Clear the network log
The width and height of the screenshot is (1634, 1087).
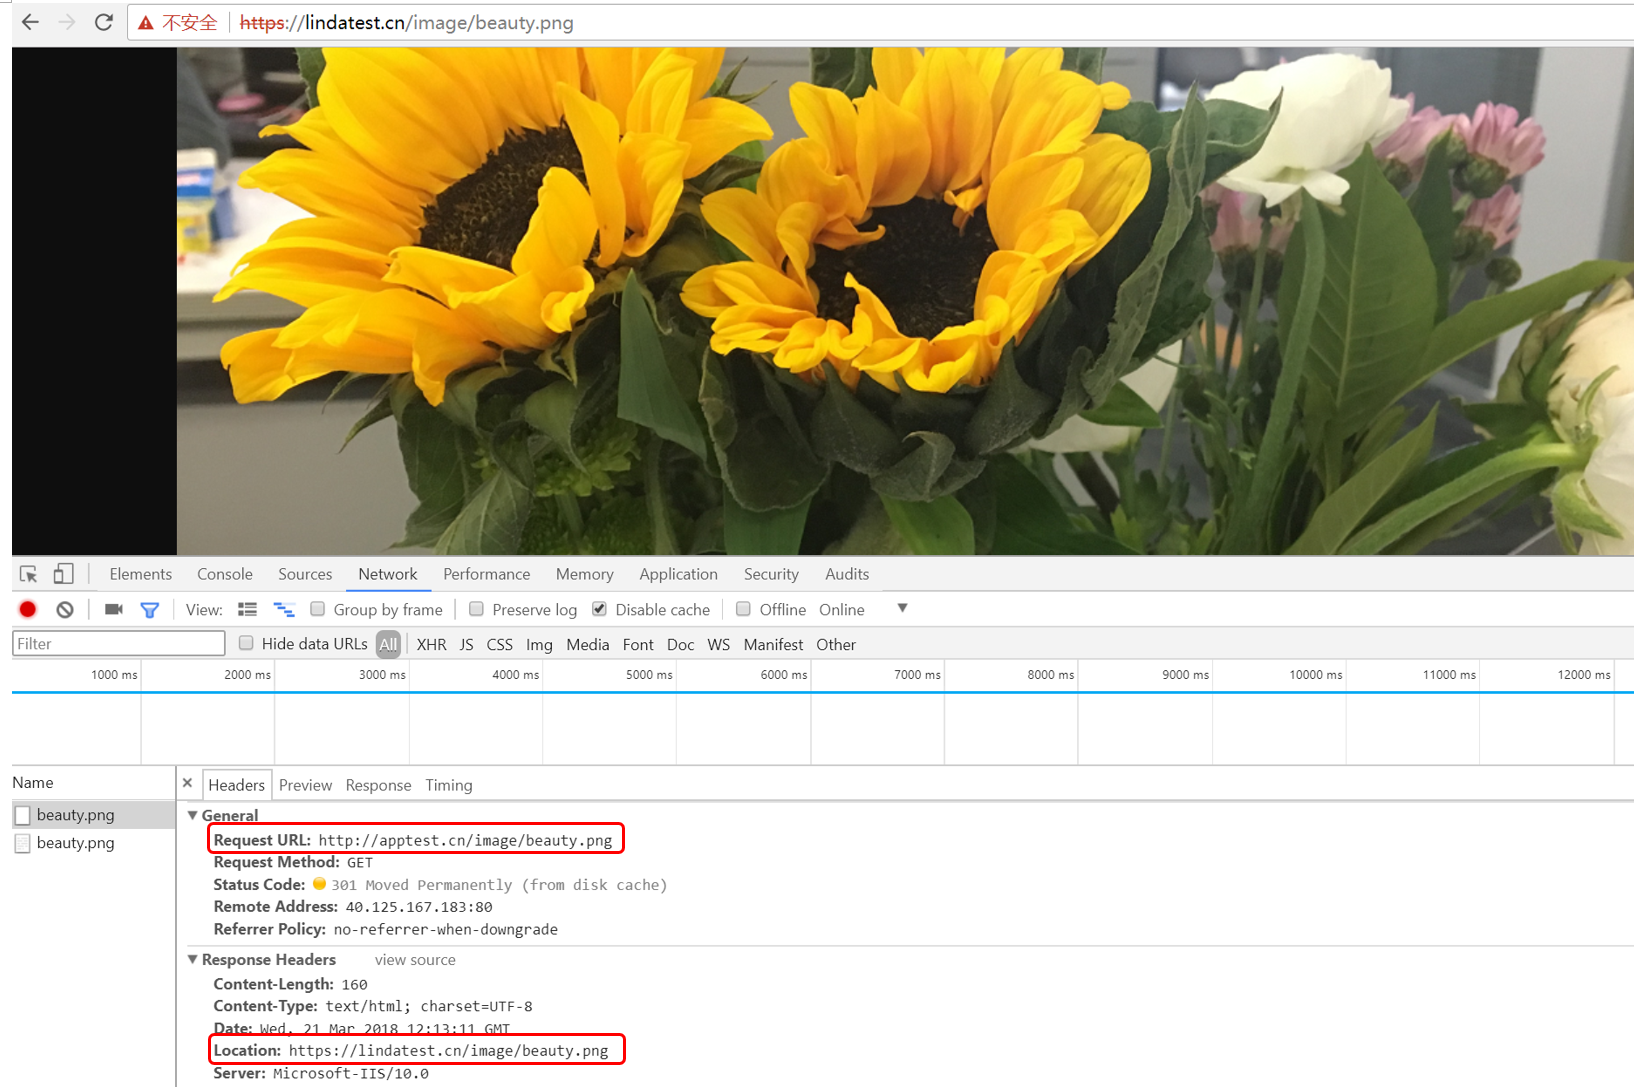[x=65, y=609]
